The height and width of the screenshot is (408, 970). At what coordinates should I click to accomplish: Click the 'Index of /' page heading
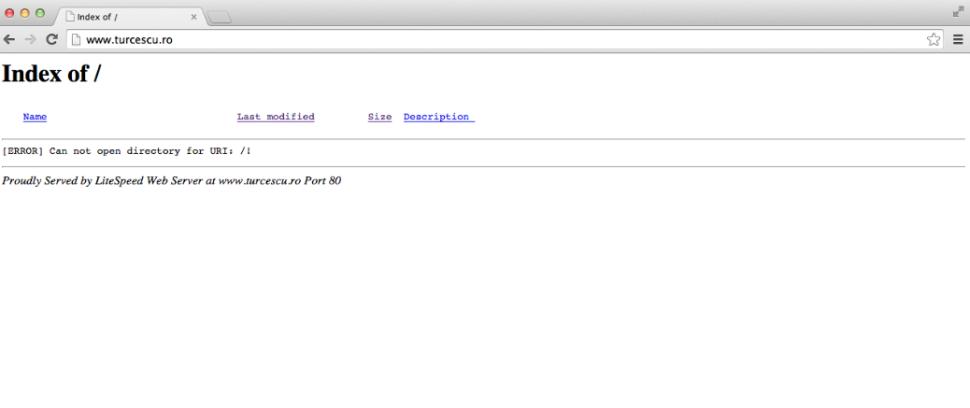(x=51, y=73)
